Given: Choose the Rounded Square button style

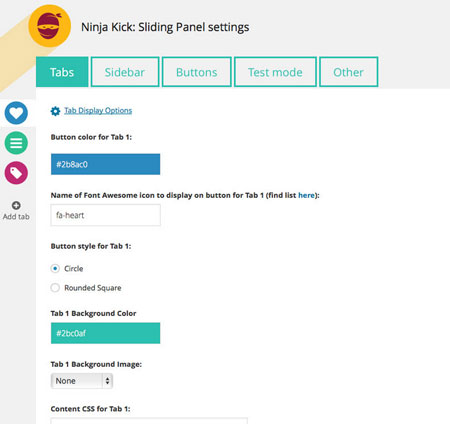Looking at the screenshot, I should tap(55, 288).
